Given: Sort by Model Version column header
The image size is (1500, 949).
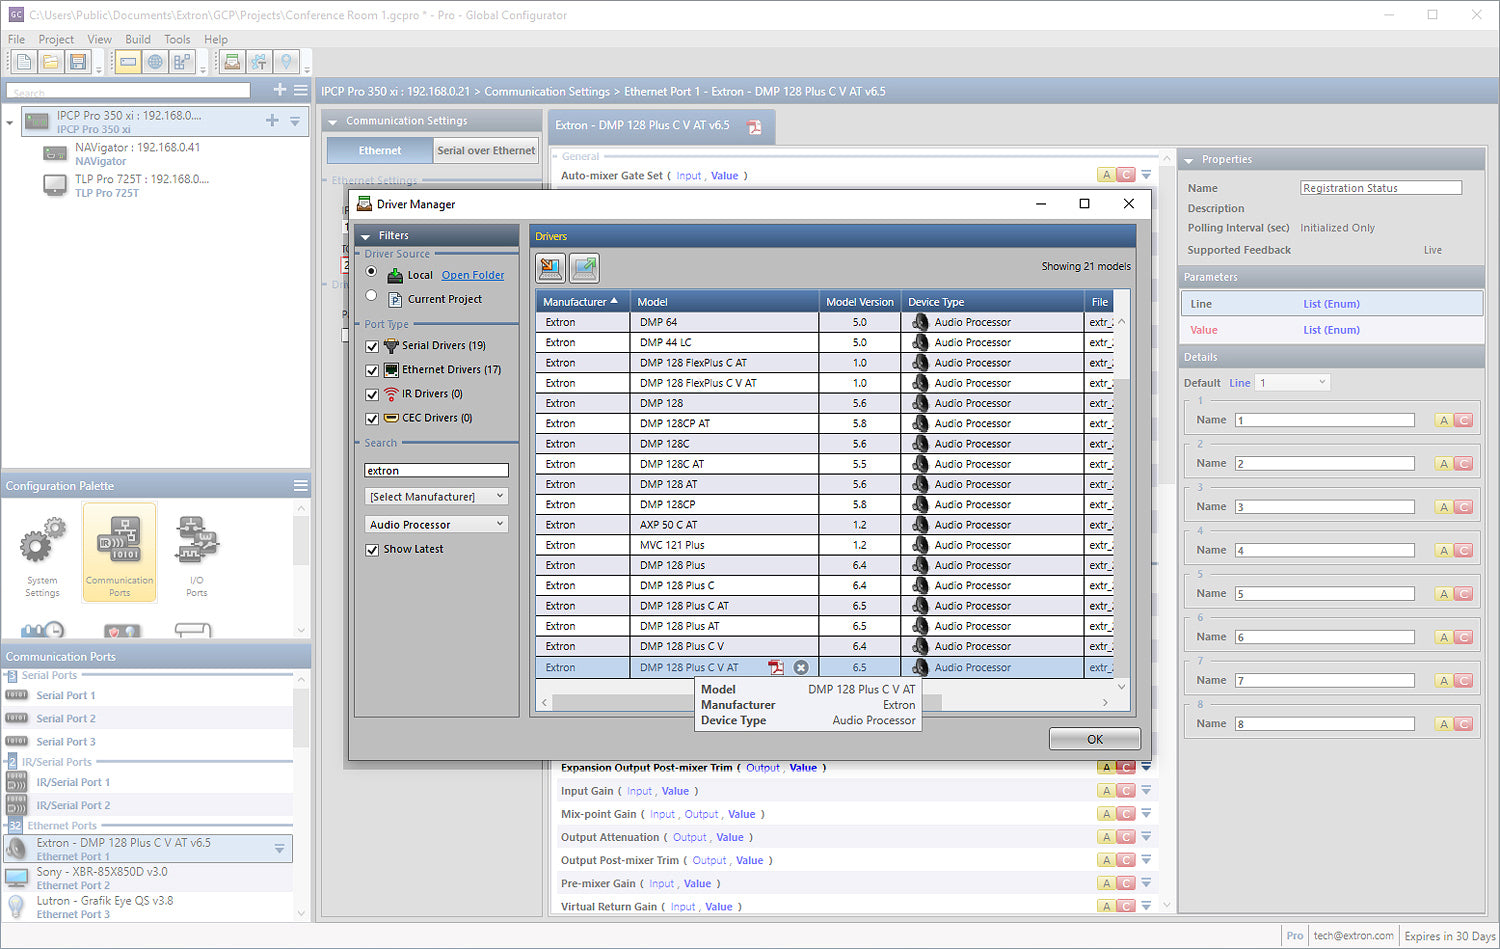Looking at the screenshot, I should [859, 301].
